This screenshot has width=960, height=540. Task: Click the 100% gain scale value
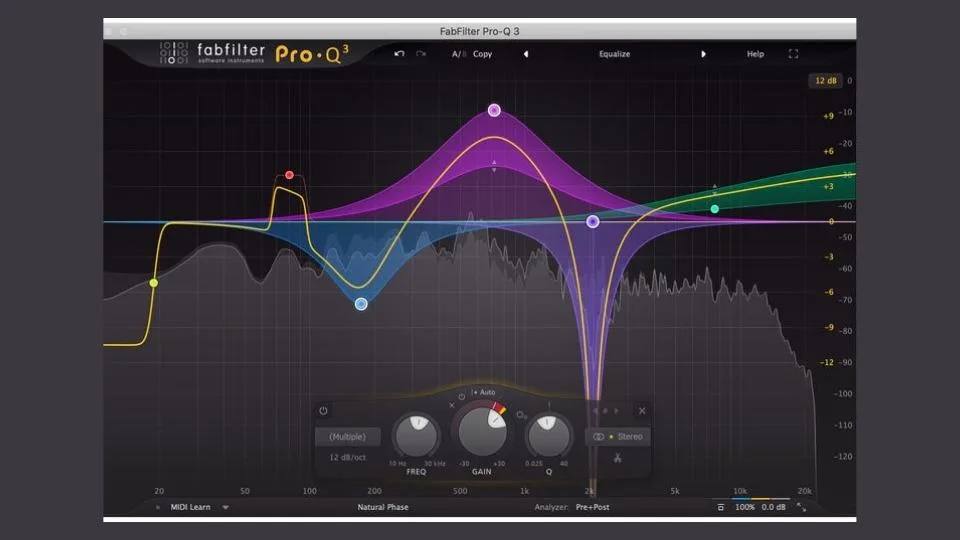[x=744, y=507]
